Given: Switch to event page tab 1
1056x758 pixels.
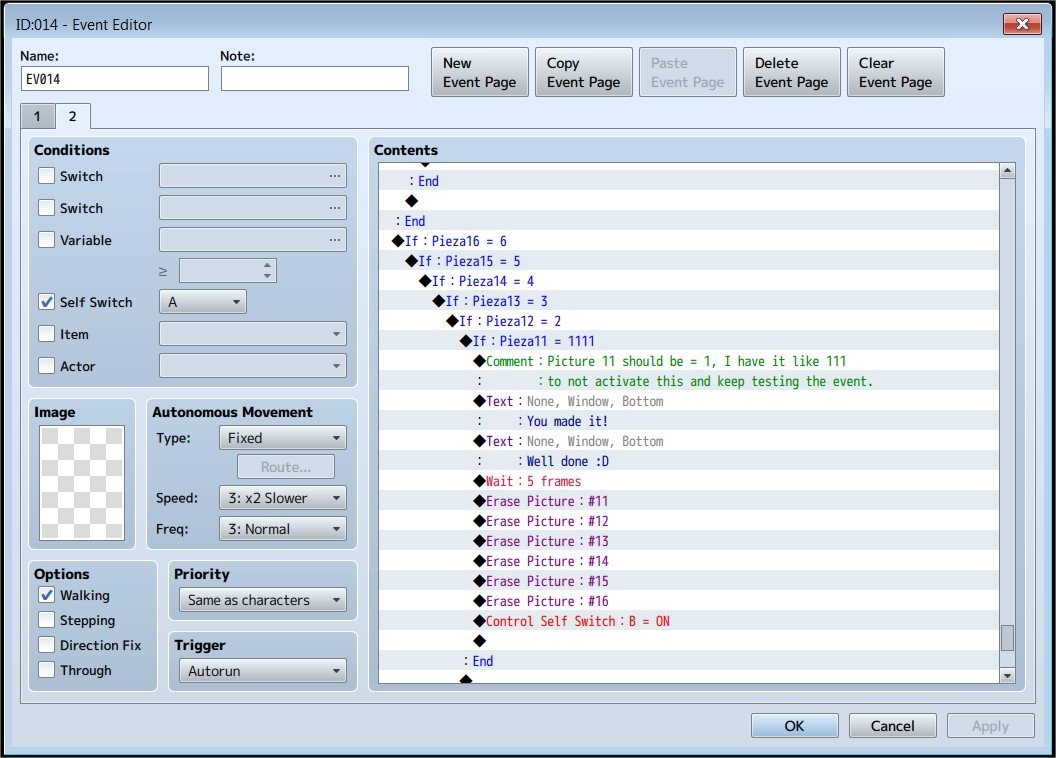Looking at the screenshot, I should tap(37, 116).
